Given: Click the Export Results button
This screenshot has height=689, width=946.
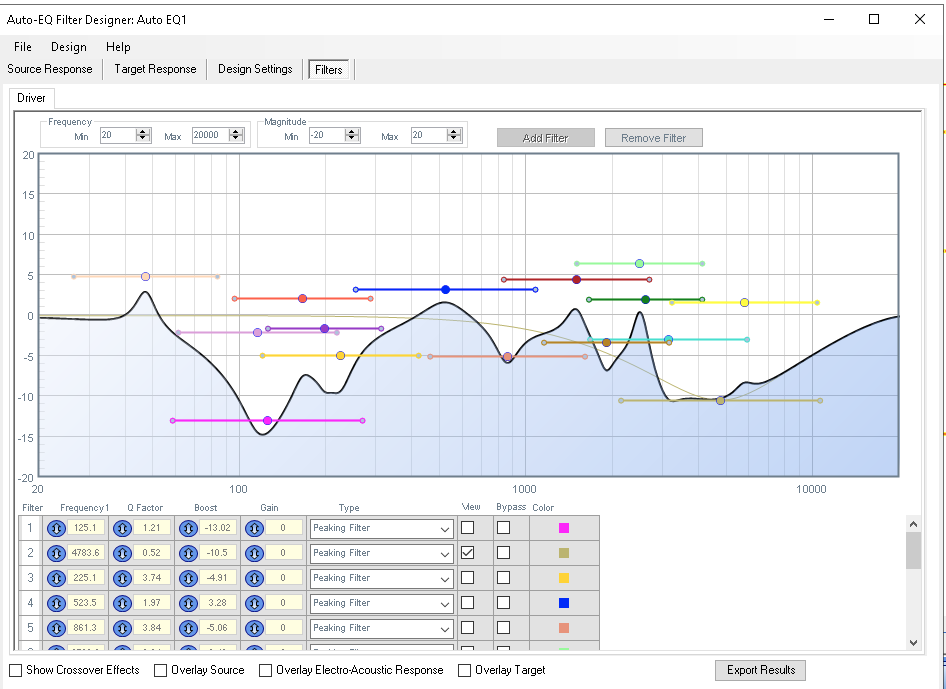Looking at the screenshot, I should click(760, 670).
